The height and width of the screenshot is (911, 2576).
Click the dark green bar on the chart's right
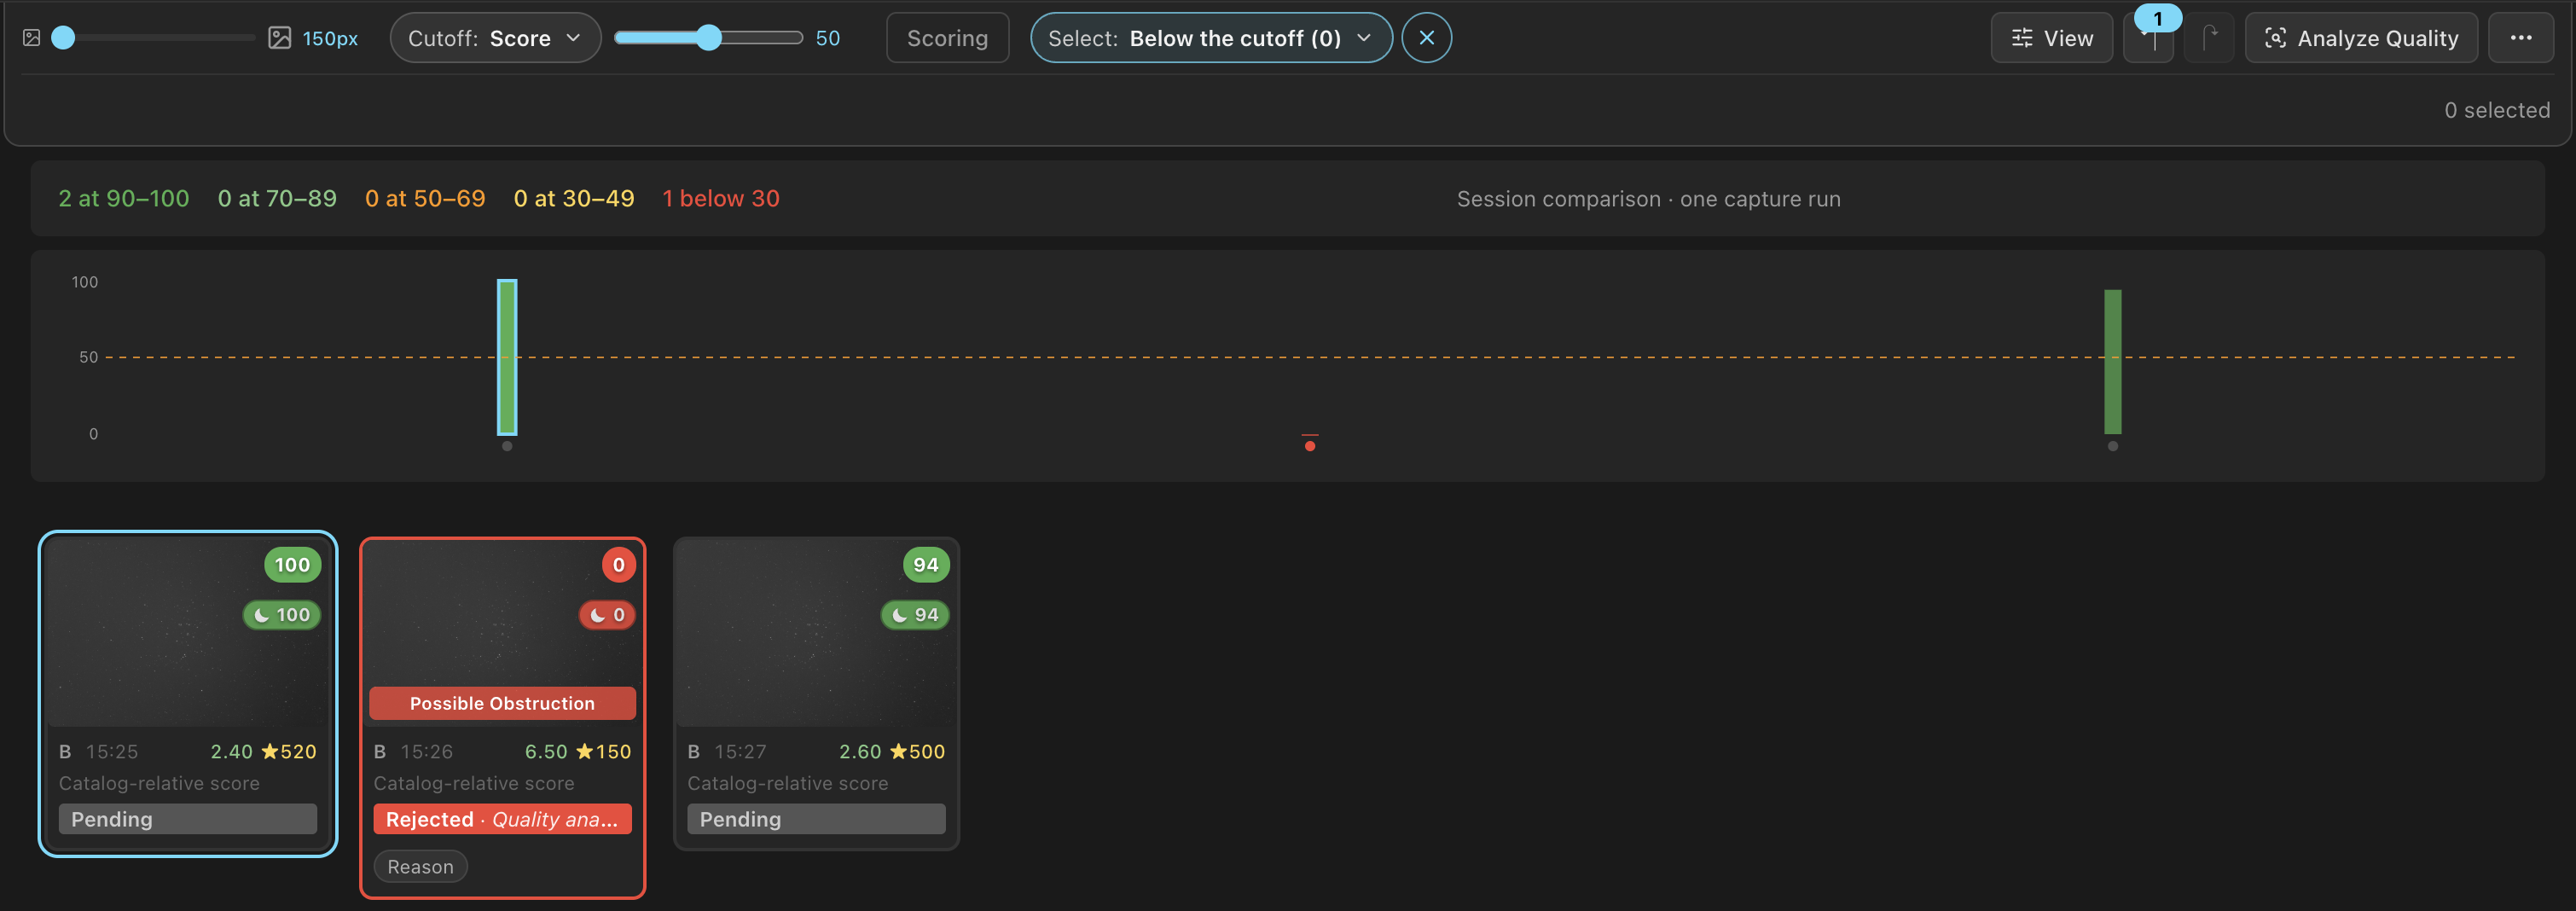click(x=2112, y=361)
